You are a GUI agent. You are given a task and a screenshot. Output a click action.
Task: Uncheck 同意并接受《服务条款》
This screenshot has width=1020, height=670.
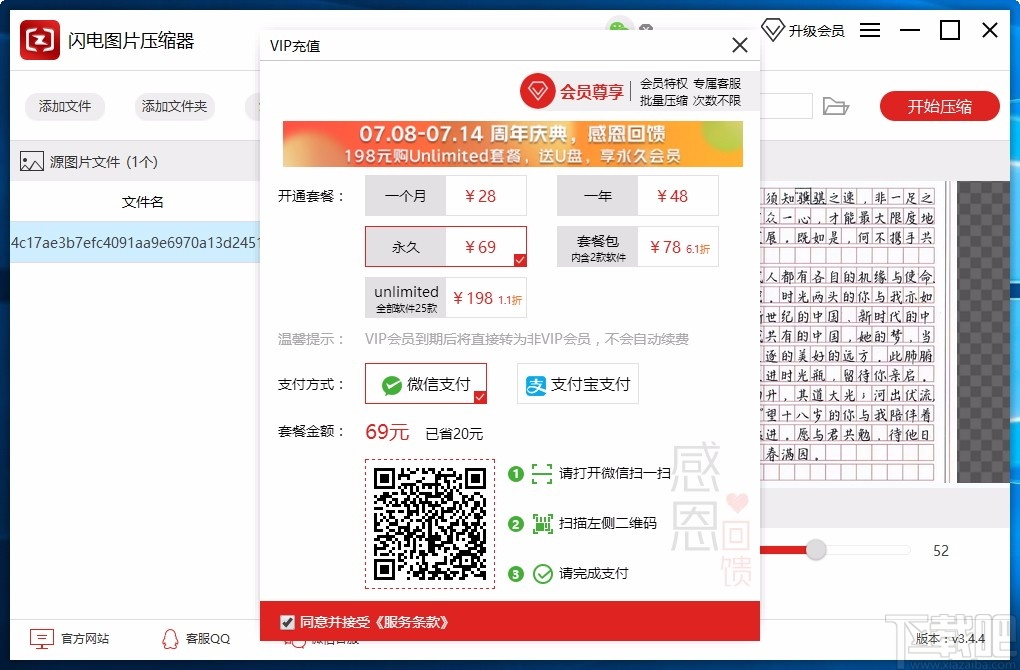tap(286, 621)
